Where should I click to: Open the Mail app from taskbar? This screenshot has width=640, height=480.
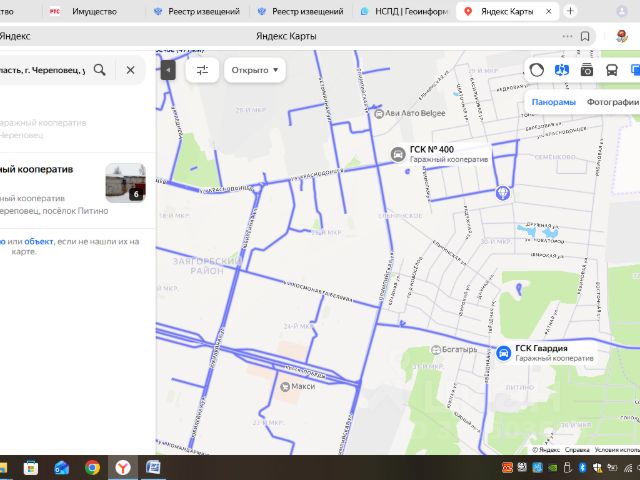61,468
